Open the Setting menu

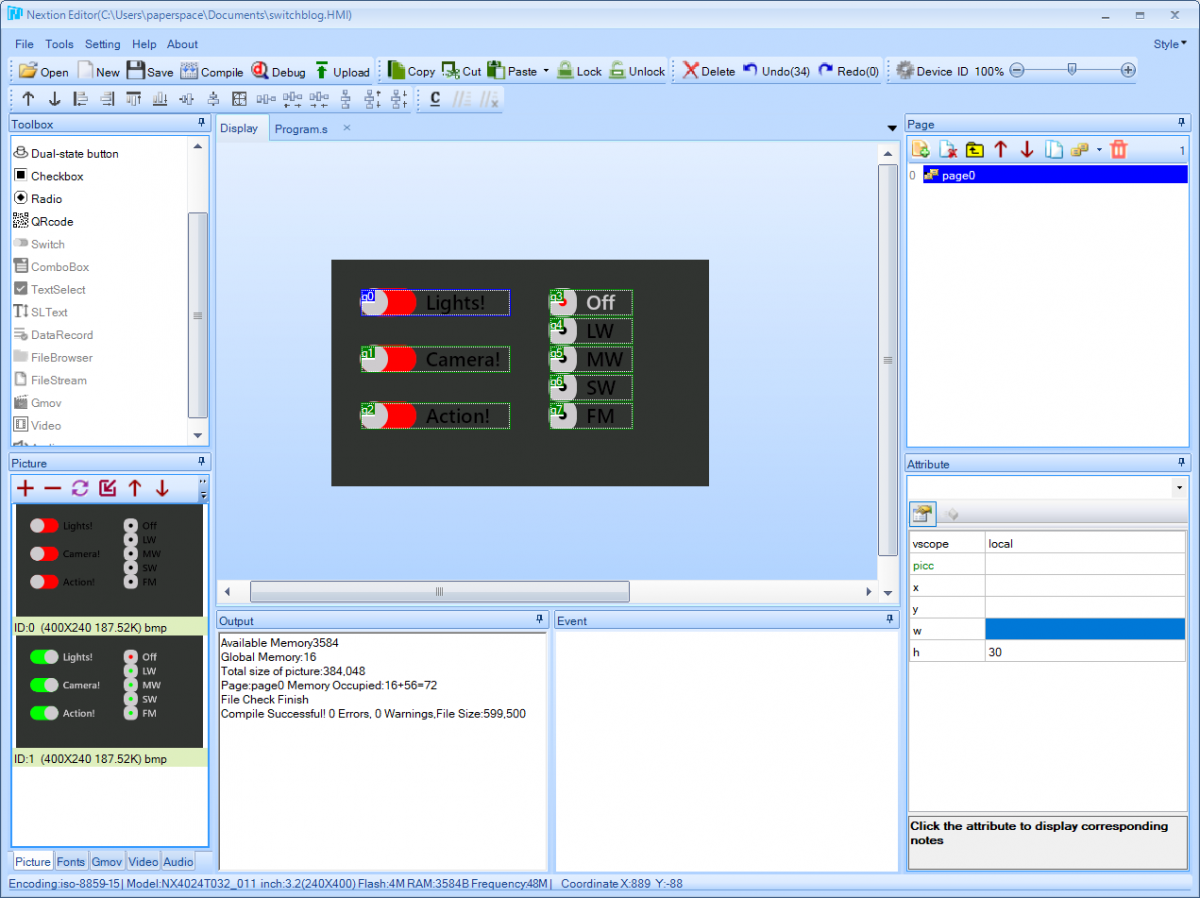click(x=102, y=44)
